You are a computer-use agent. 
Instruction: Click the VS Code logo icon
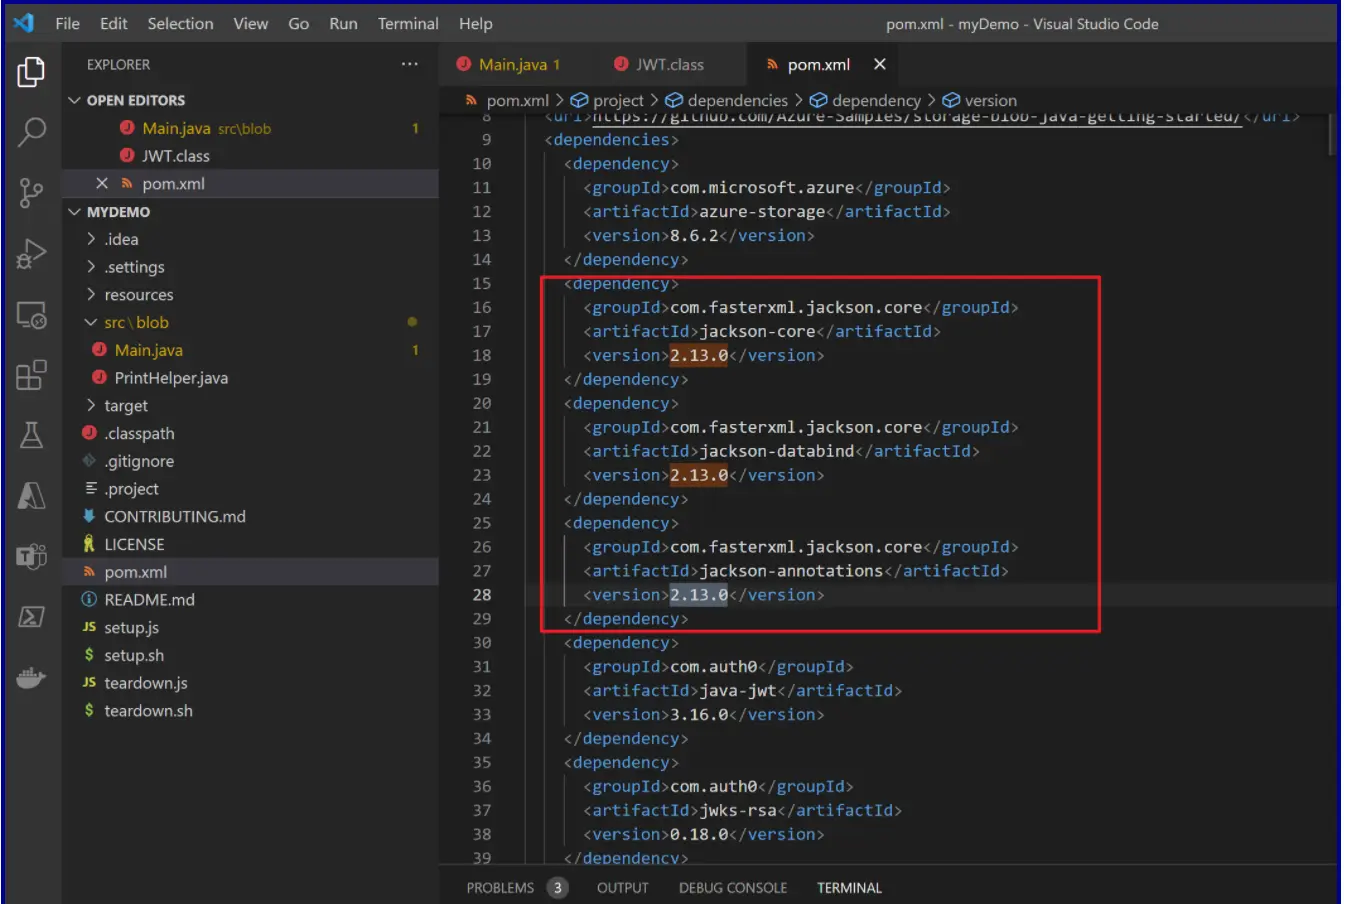tap(24, 22)
